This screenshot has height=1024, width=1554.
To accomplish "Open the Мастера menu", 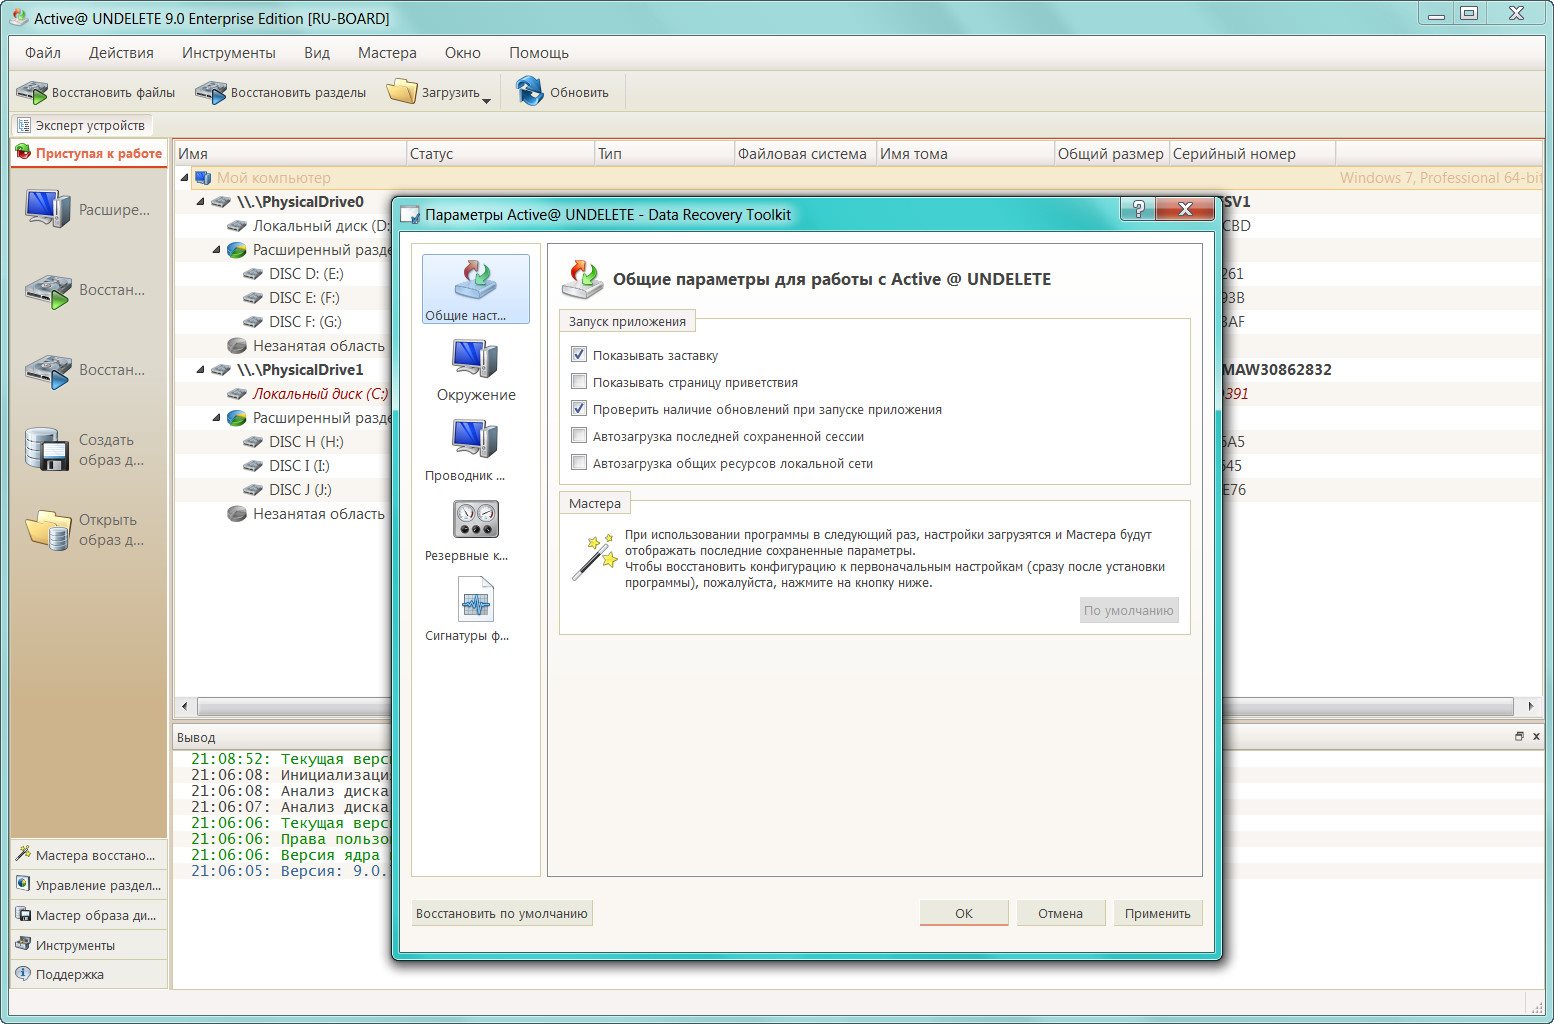I will pyautogui.click(x=387, y=52).
